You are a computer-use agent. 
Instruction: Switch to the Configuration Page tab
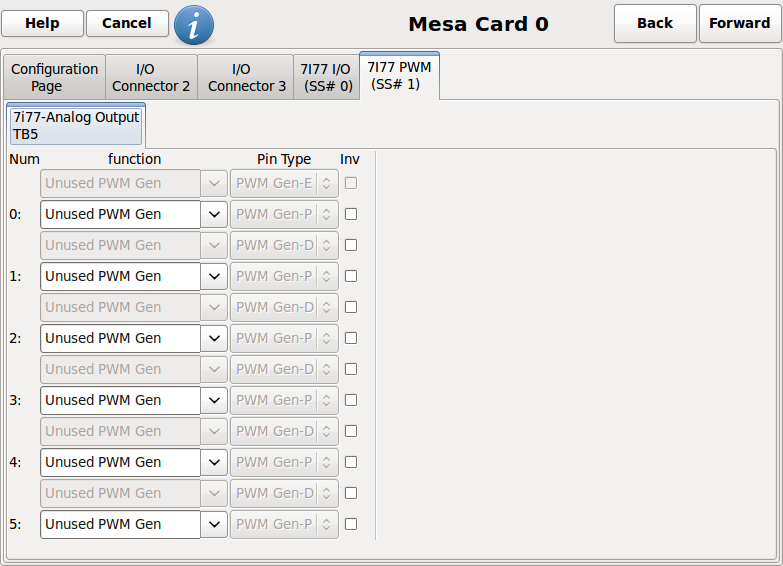[54, 77]
